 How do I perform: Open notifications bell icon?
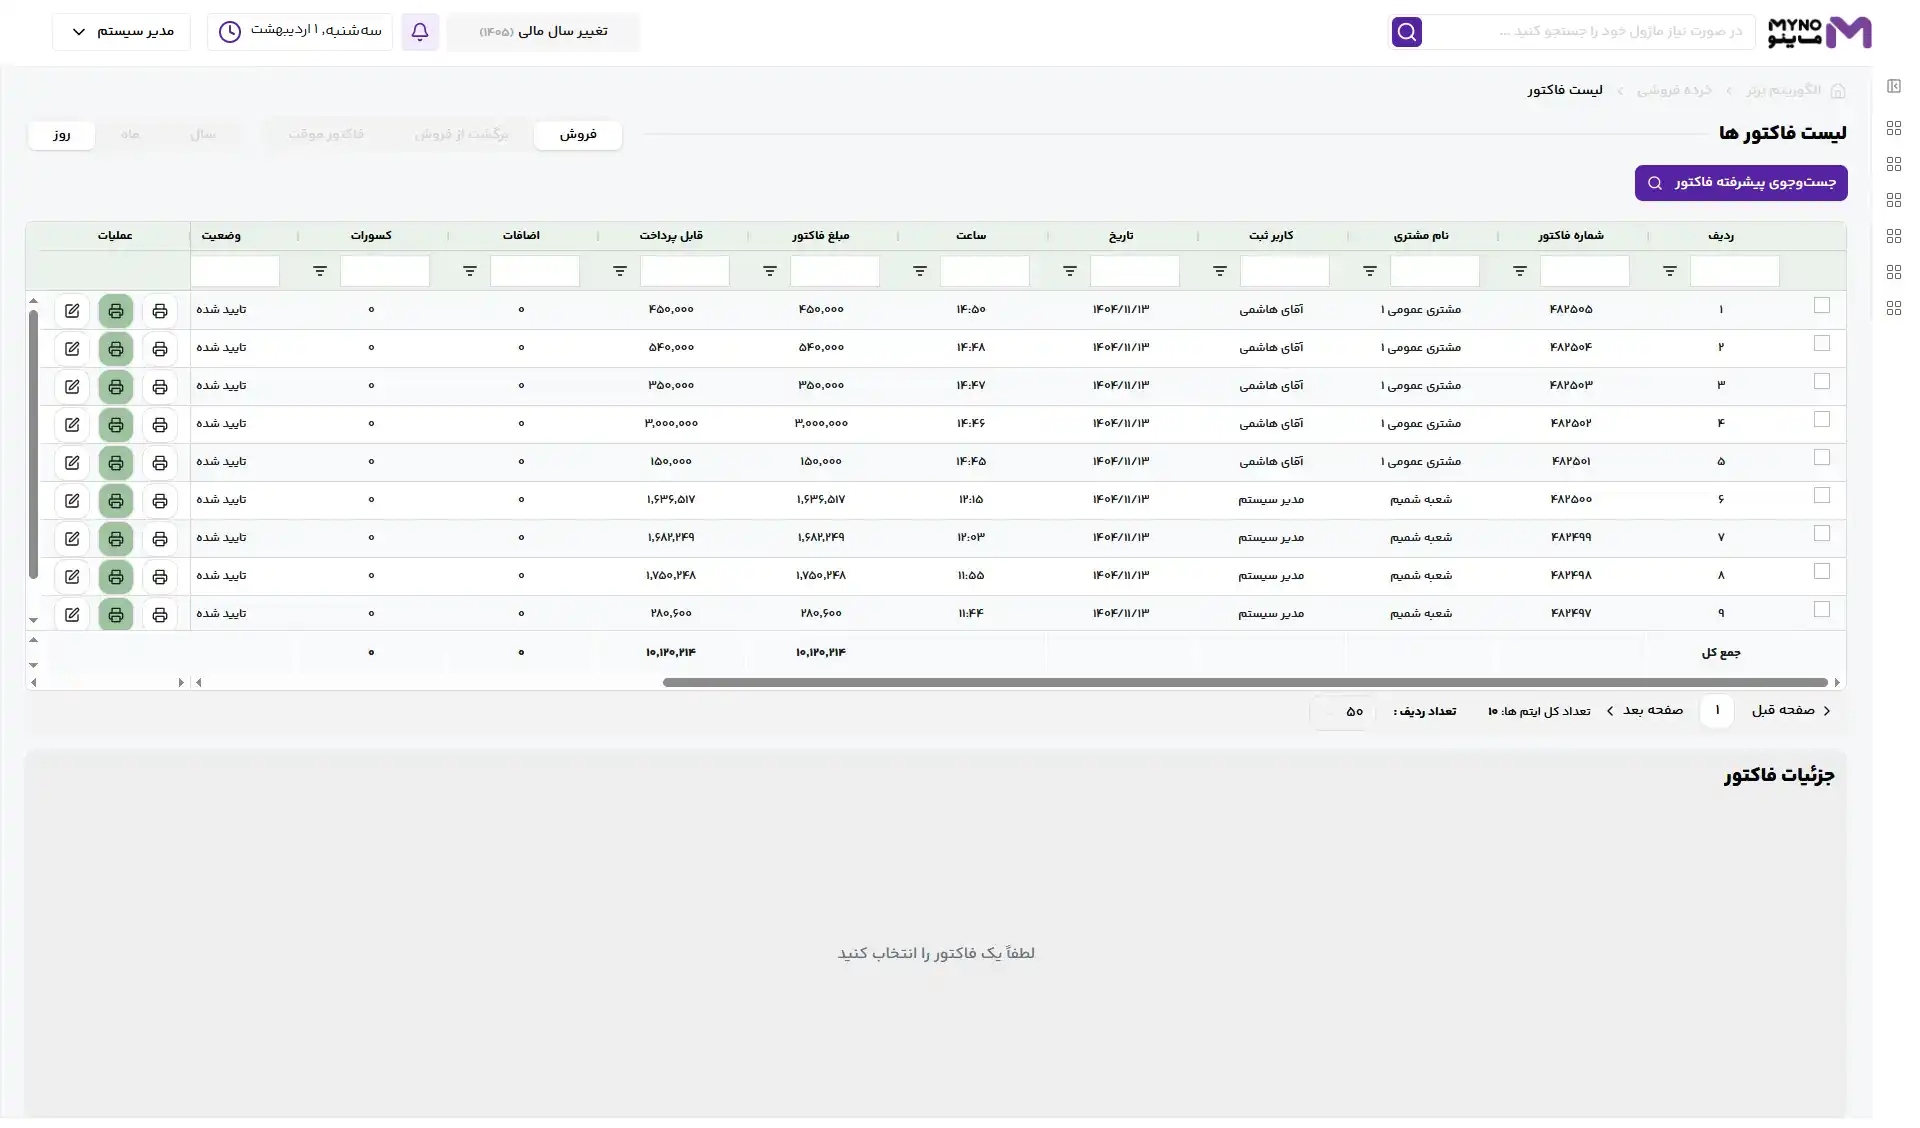(x=420, y=32)
